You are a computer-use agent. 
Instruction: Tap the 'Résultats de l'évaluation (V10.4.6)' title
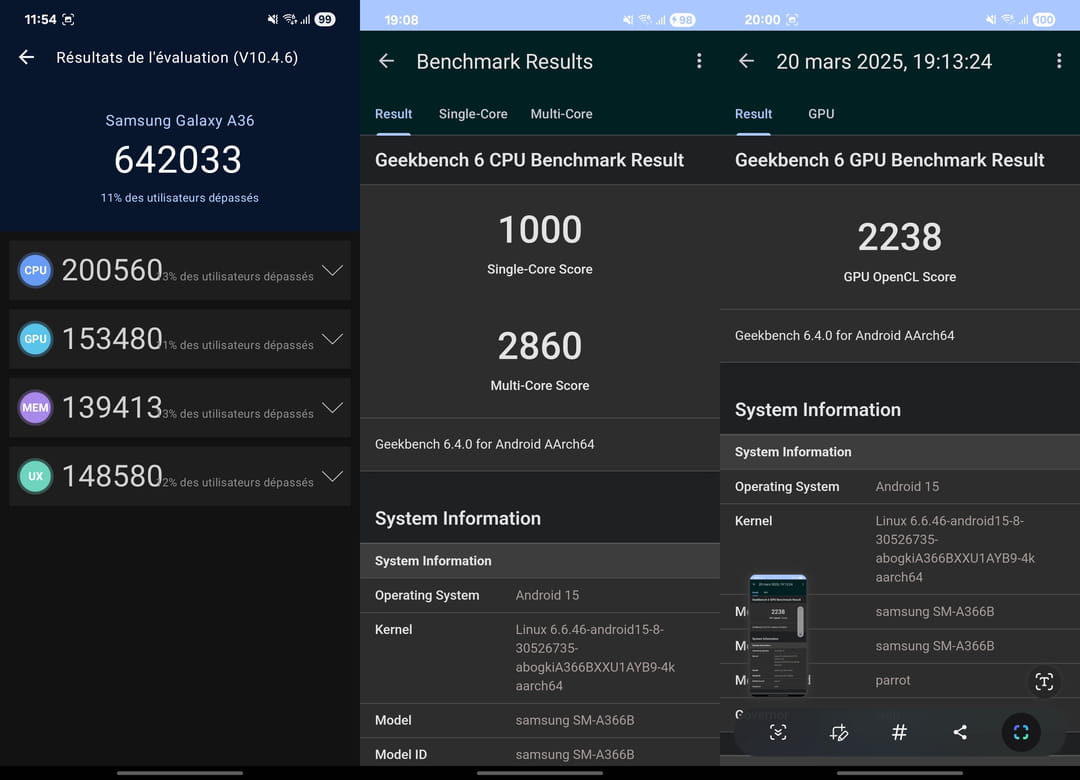(177, 57)
